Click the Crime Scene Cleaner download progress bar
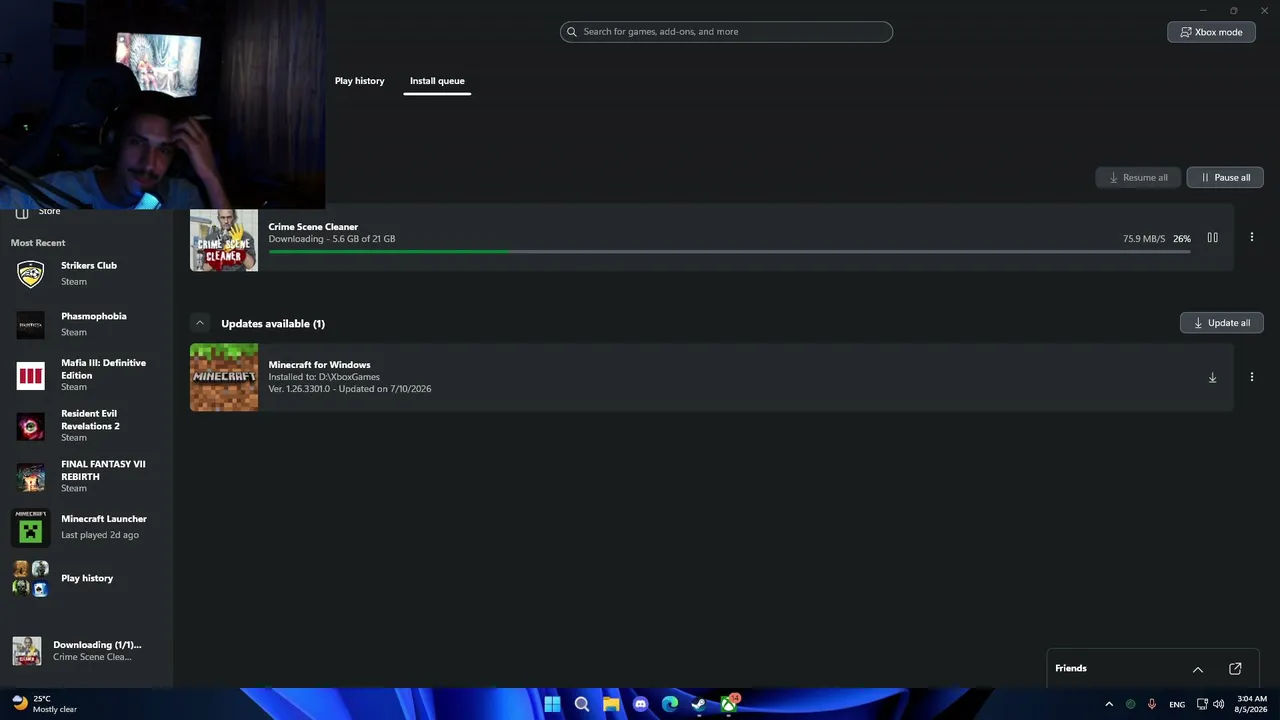Viewport: 1280px width, 720px height. (729, 251)
